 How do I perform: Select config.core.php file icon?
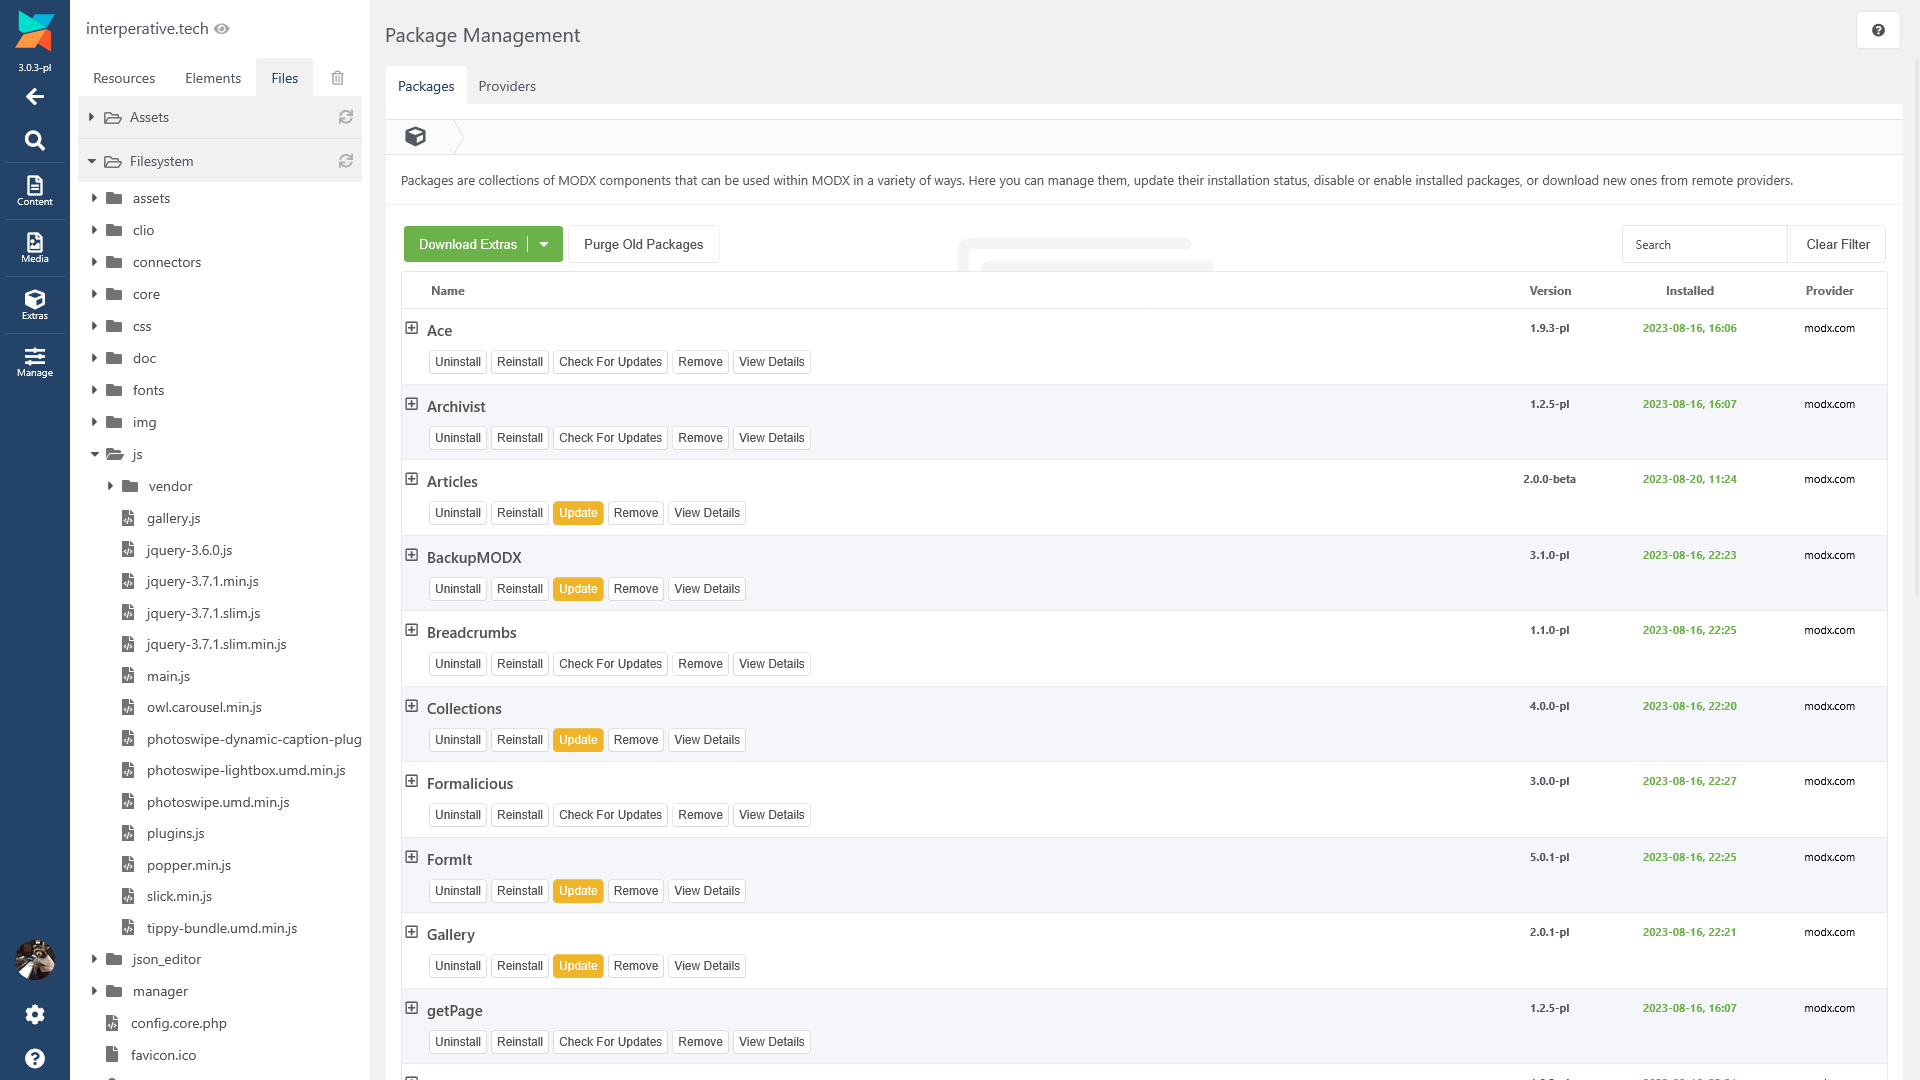[x=112, y=1023]
